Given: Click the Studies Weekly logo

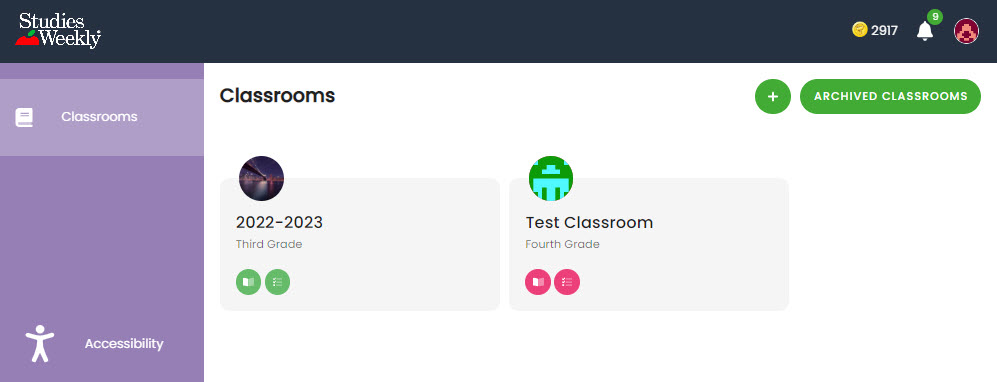Looking at the screenshot, I should pos(58,31).
